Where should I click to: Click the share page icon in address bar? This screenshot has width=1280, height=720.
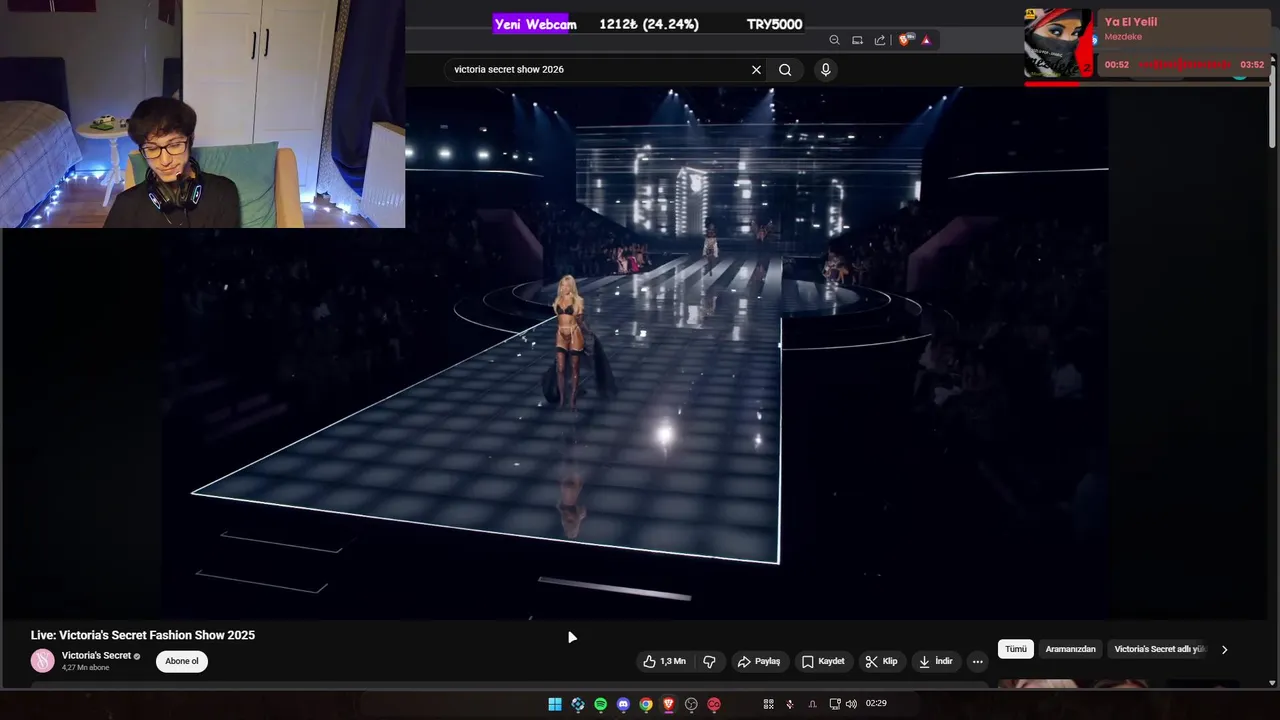point(880,40)
